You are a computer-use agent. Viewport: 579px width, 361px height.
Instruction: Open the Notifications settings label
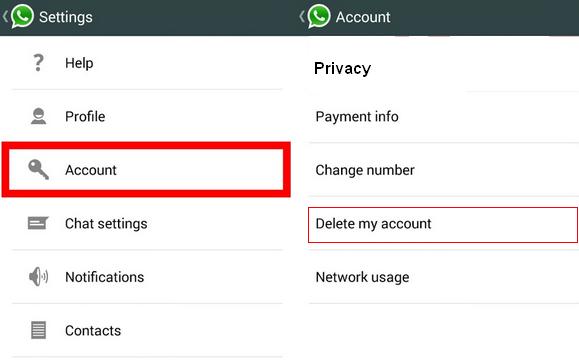click(105, 277)
